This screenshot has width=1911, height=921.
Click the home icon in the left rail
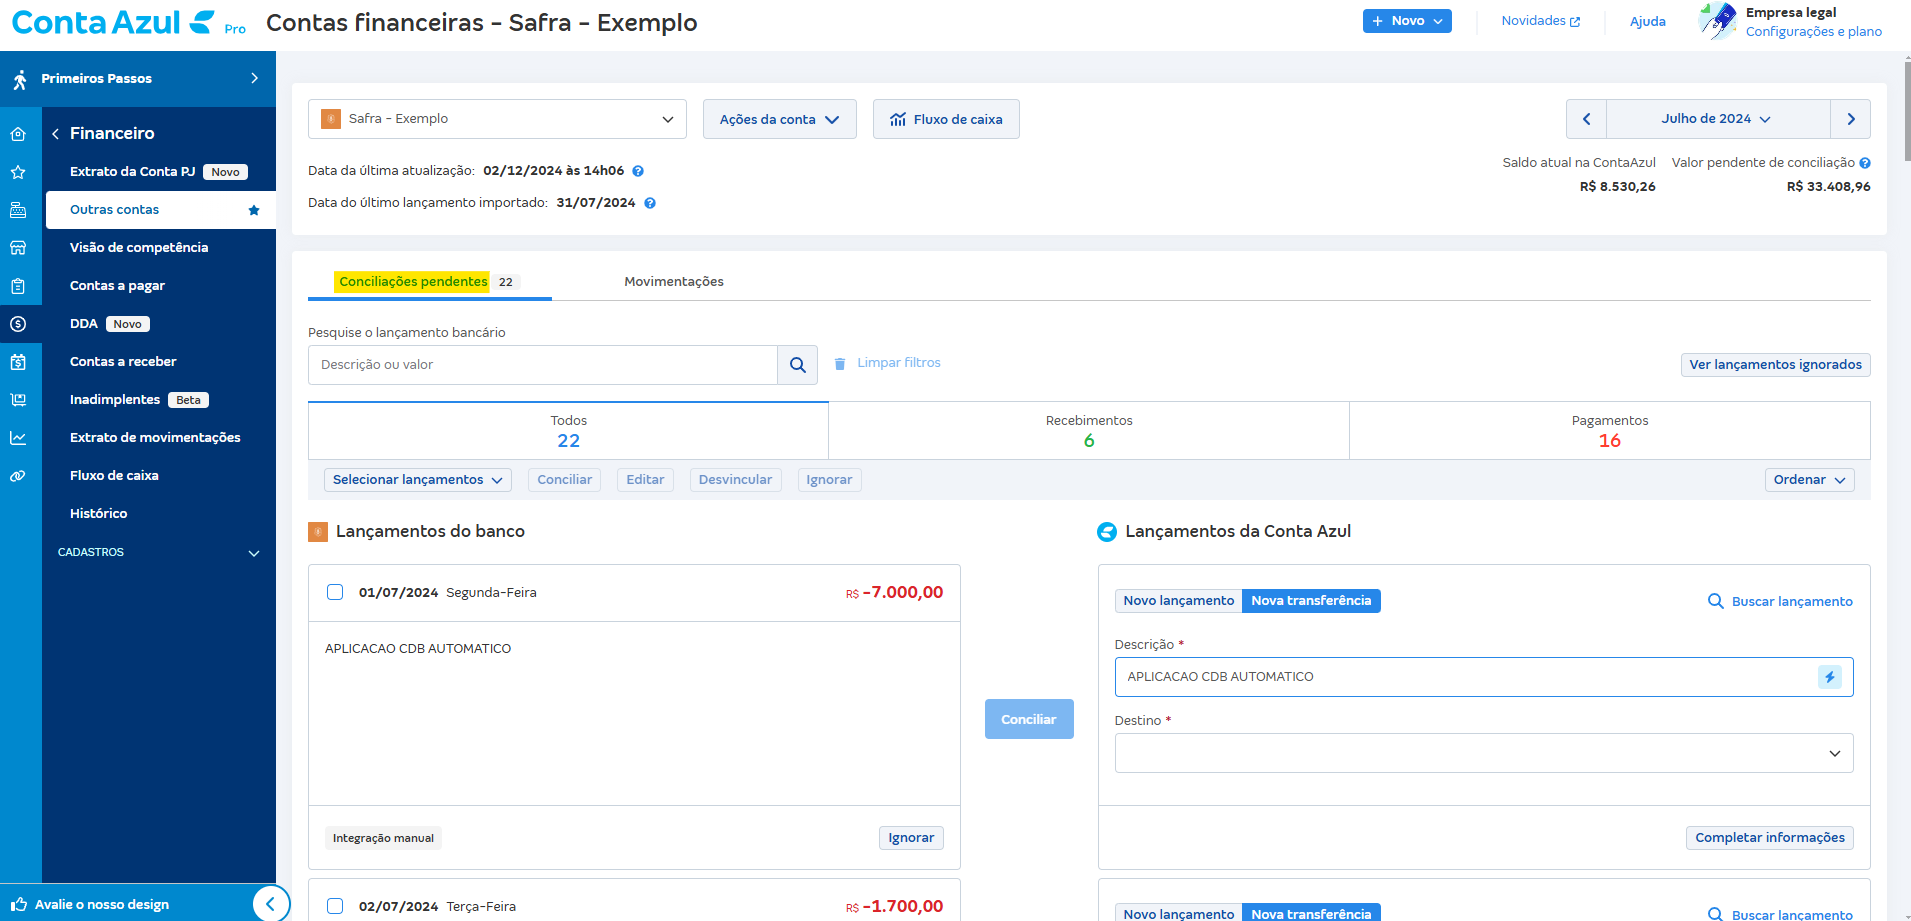18,134
